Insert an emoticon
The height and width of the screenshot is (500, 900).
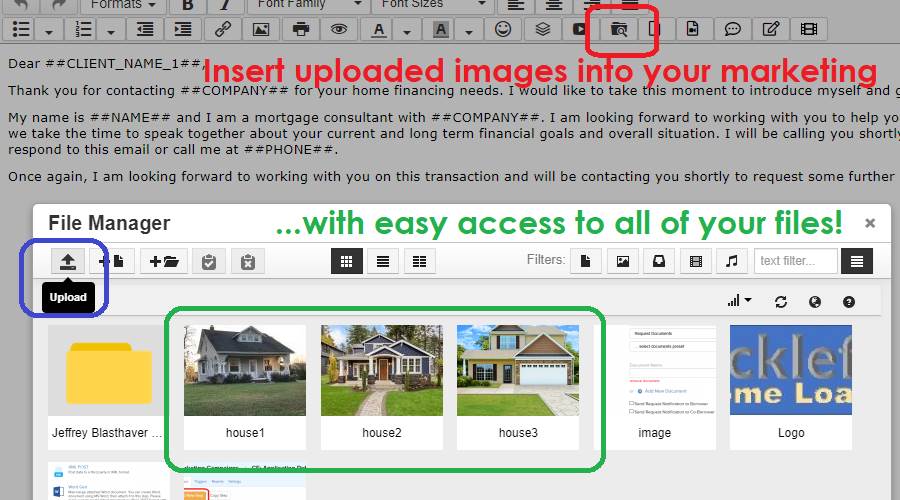pyautogui.click(x=503, y=29)
